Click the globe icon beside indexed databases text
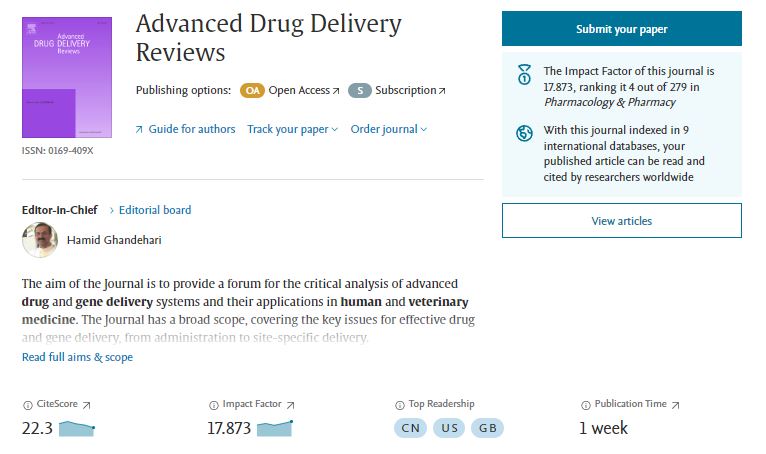 point(524,133)
